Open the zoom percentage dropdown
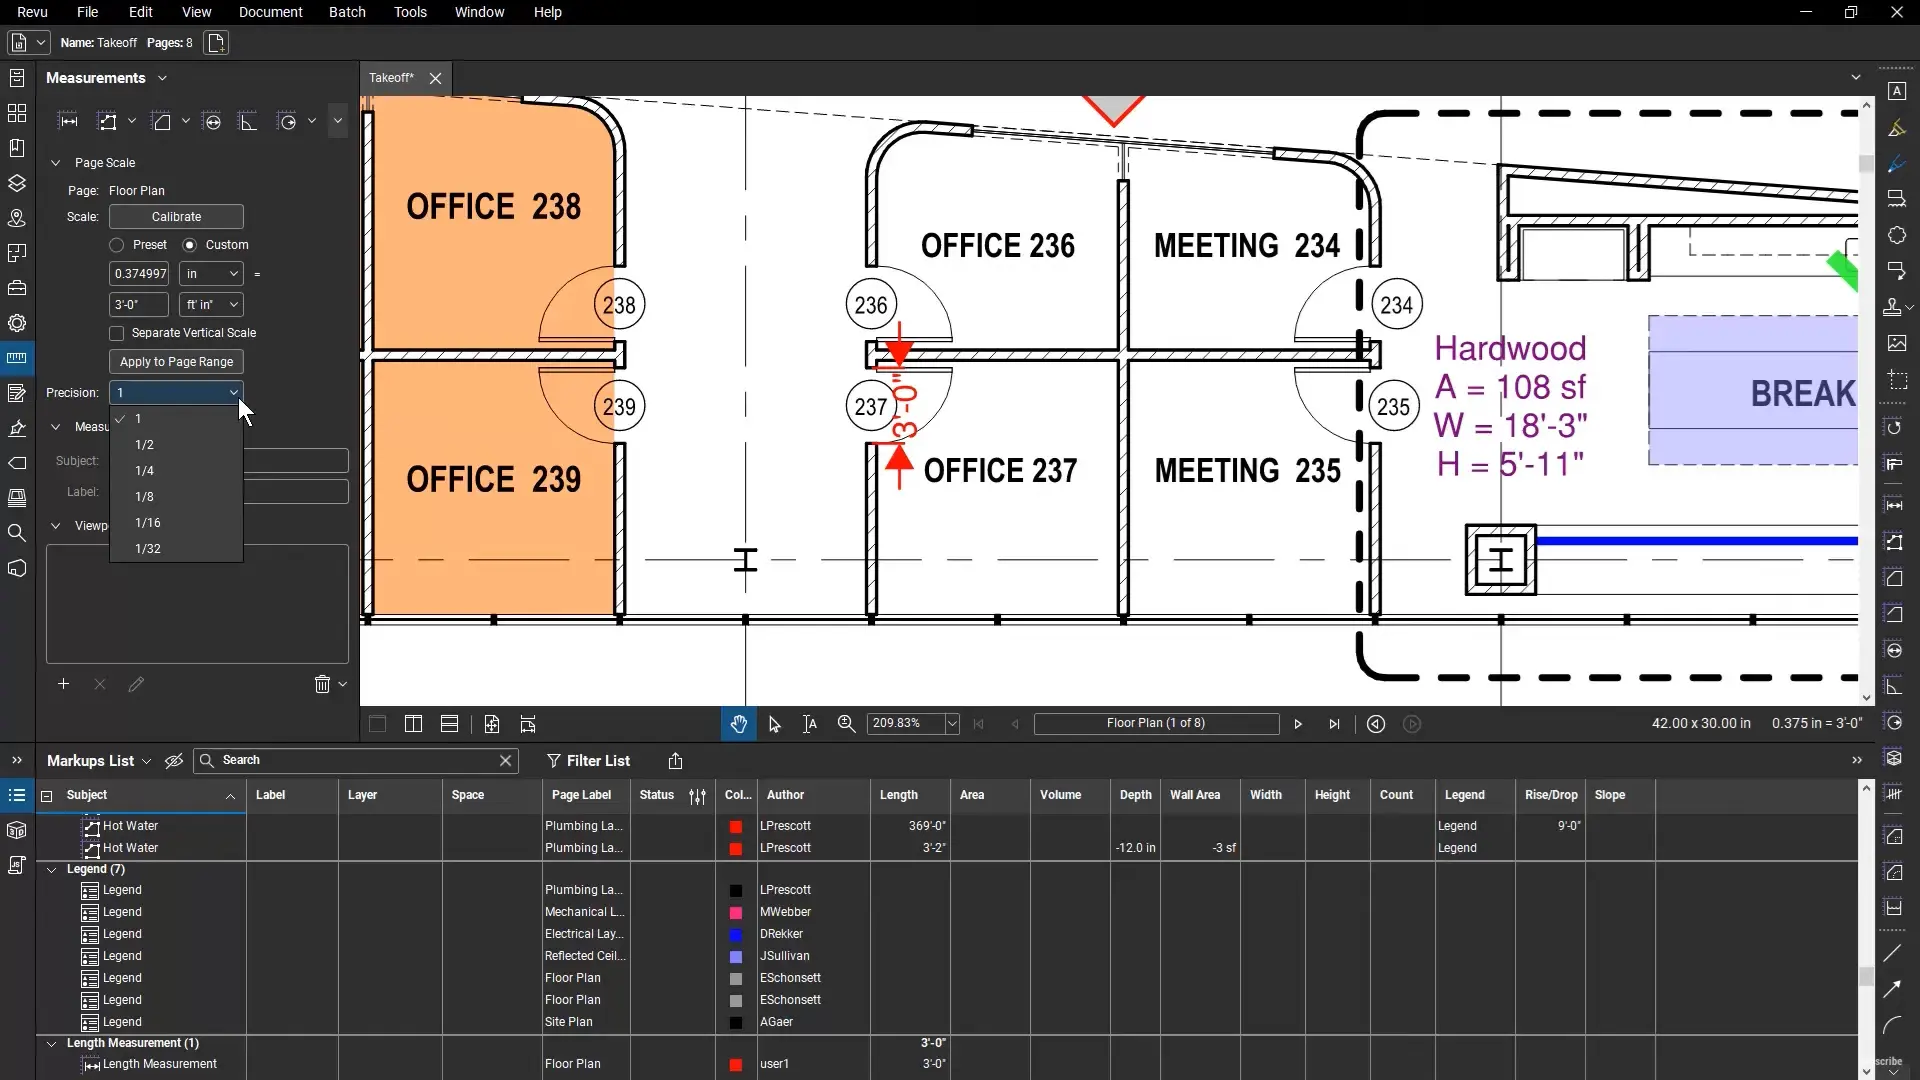 tap(951, 724)
